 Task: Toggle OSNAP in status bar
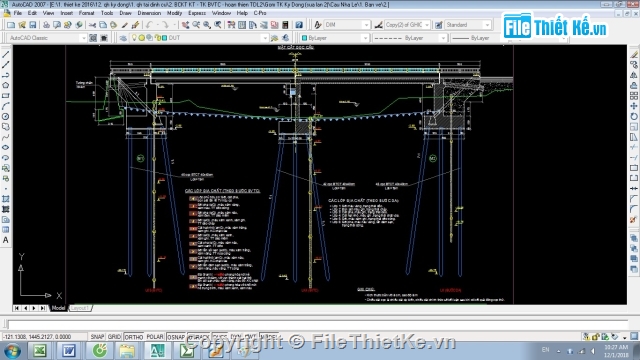pyautogui.click(x=176, y=337)
